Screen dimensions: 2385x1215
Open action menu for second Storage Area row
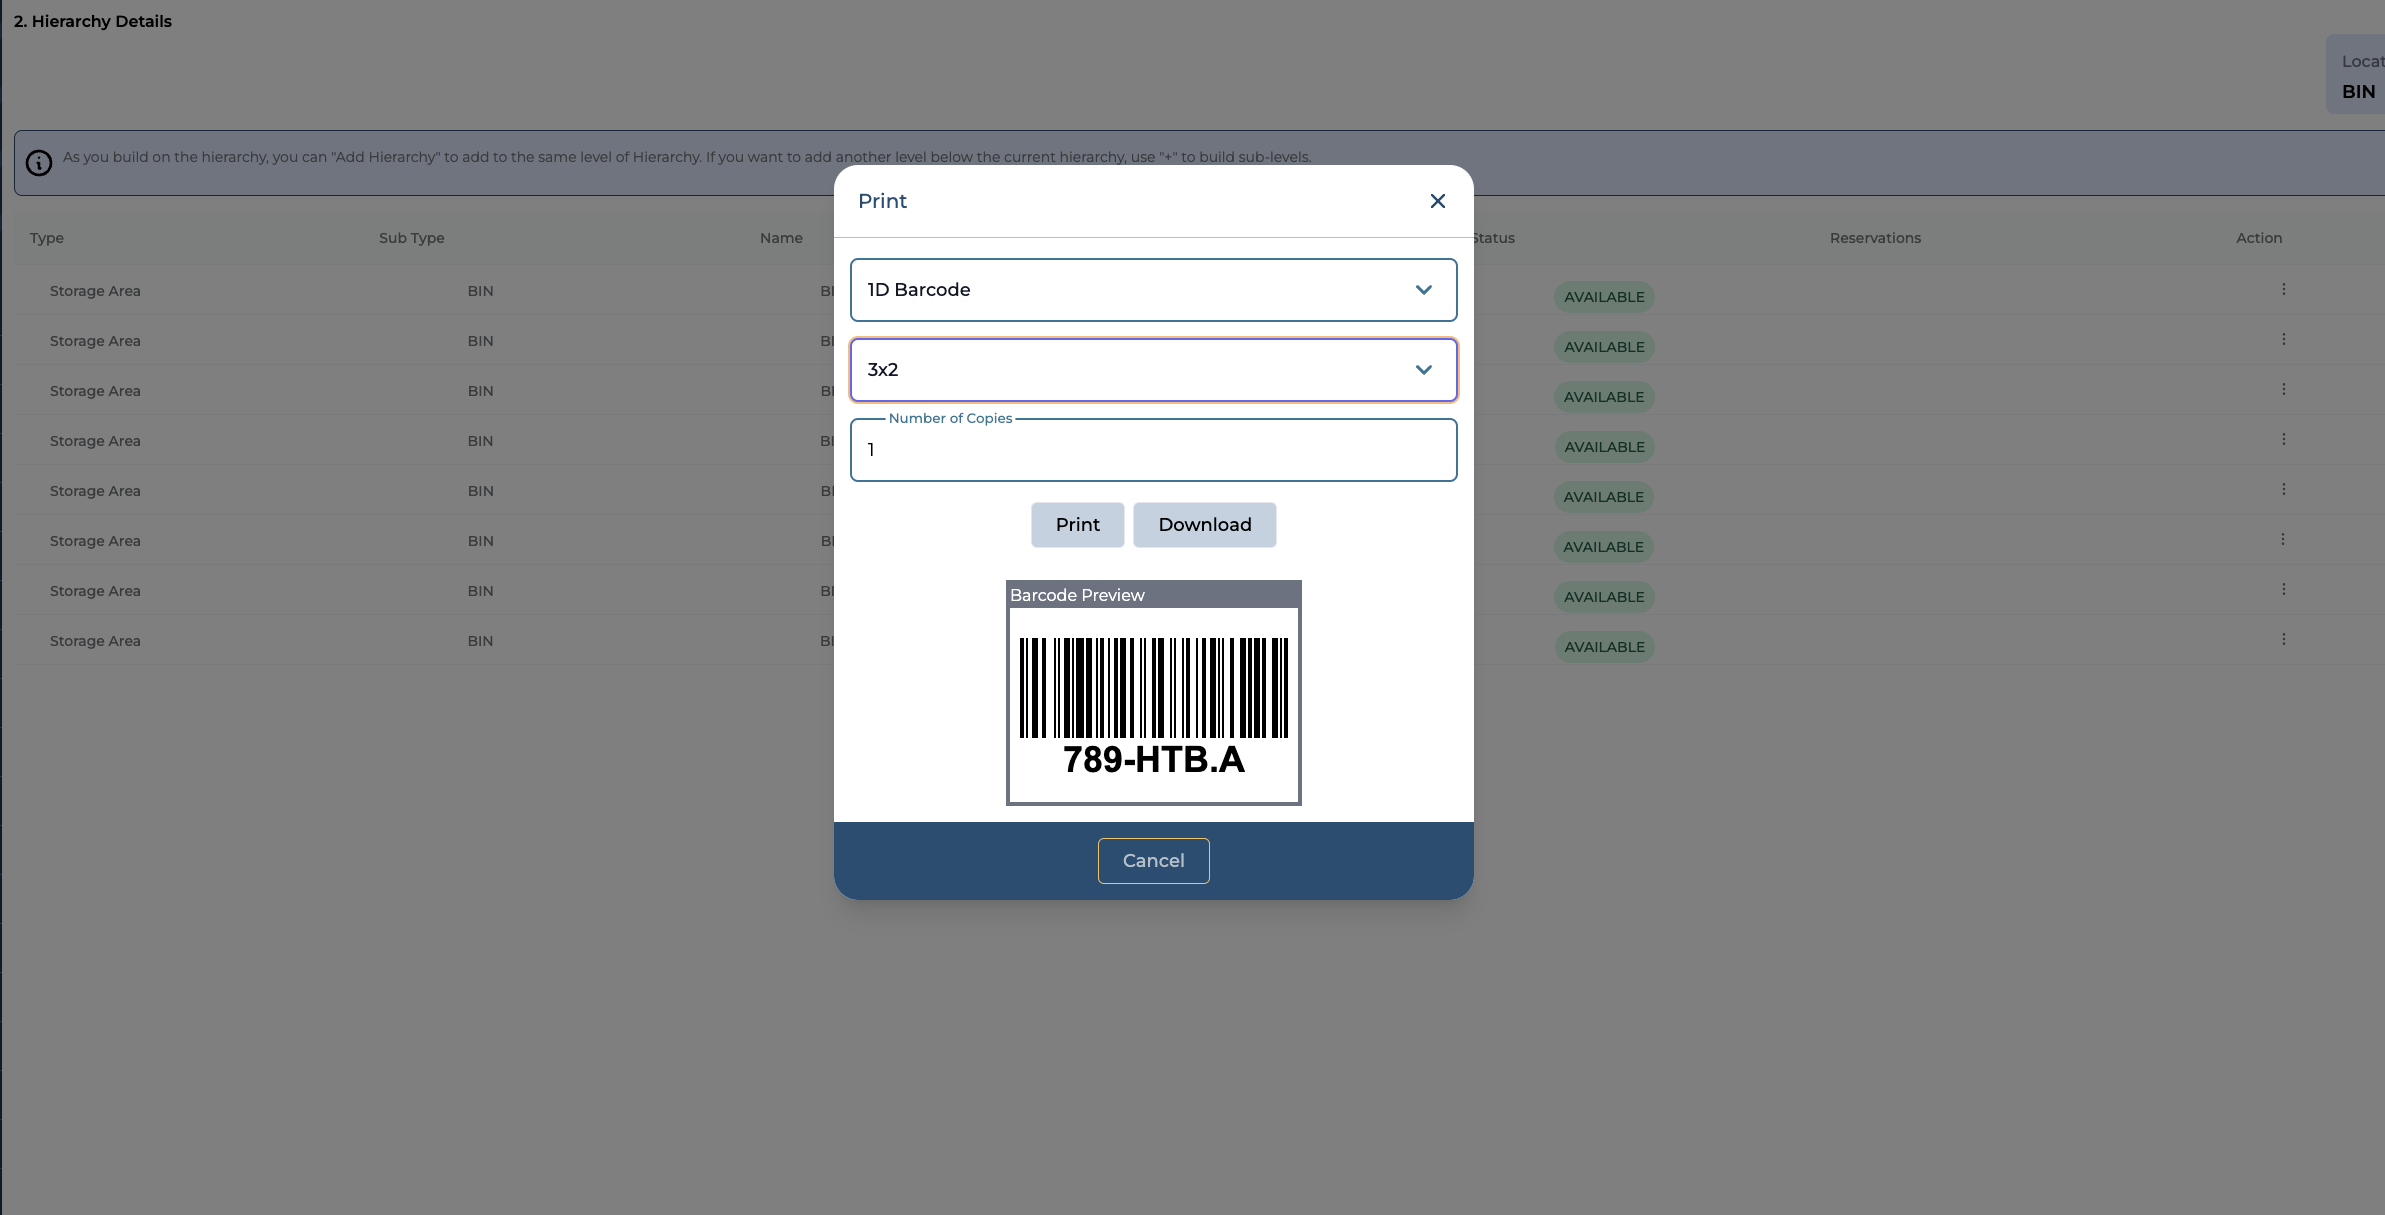pos(2283,339)
